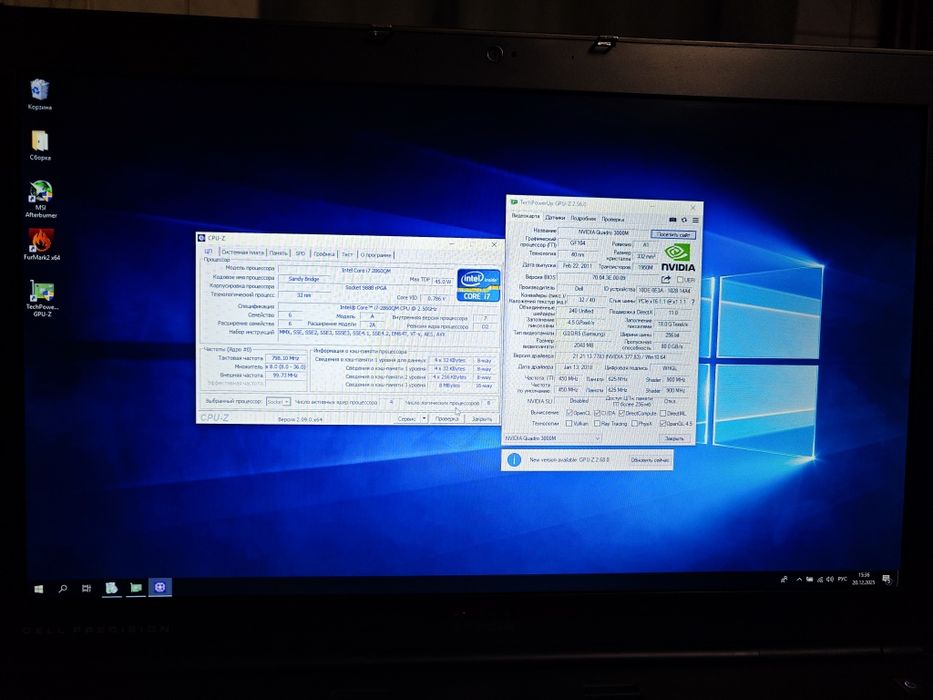
Task: Open the GPU-Z hamburger menu icon
Action: 694,220
